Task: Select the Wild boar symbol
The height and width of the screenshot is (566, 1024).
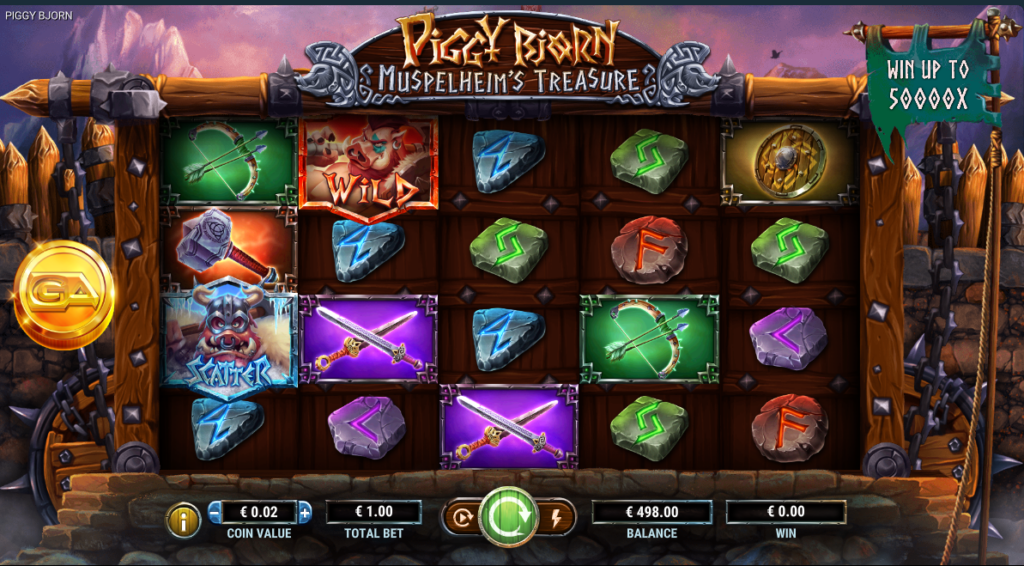Action: coord(369,168)
